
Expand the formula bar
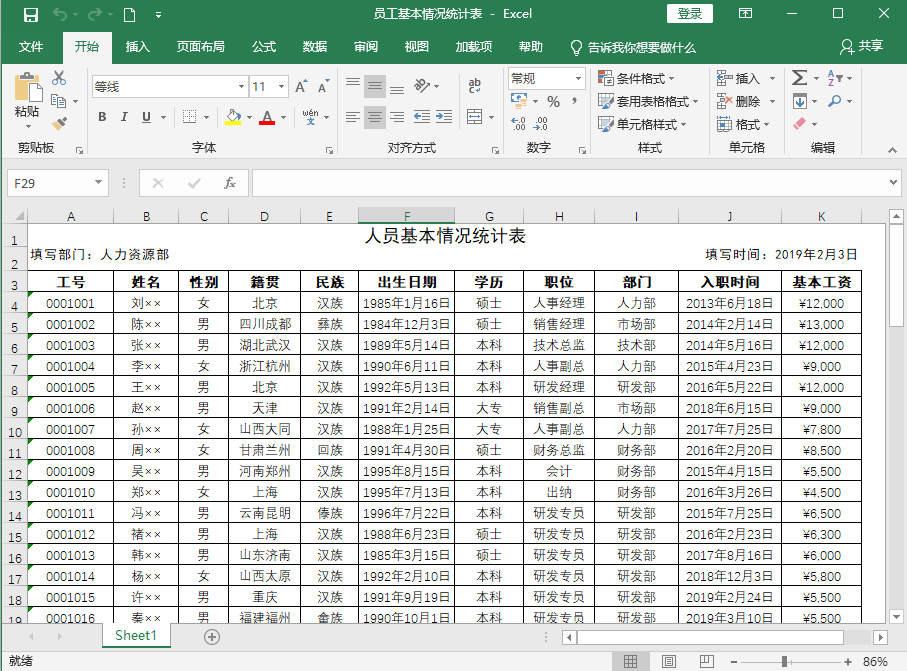894,183
